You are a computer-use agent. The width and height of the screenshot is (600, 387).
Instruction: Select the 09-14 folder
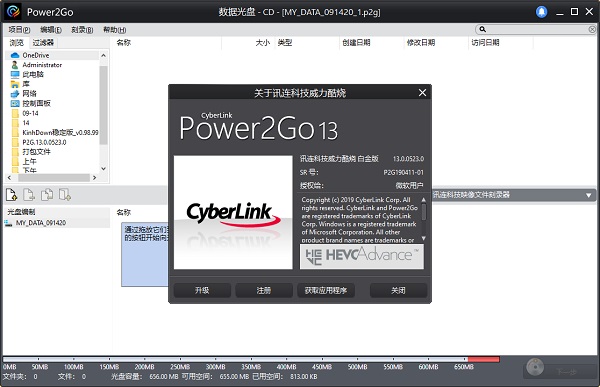30,113
